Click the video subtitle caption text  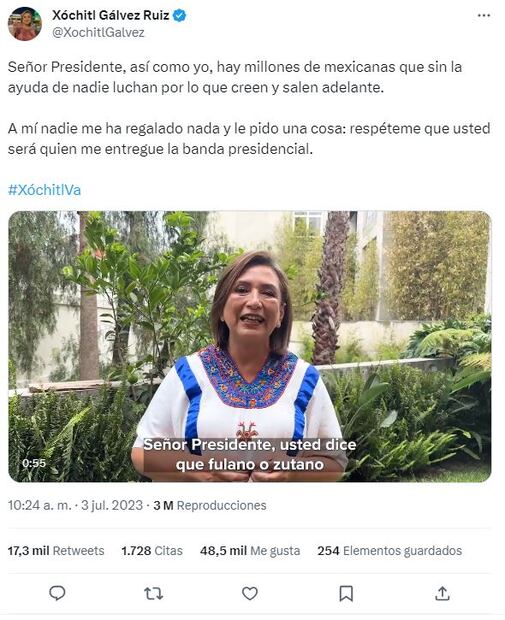tap(250, 454)
